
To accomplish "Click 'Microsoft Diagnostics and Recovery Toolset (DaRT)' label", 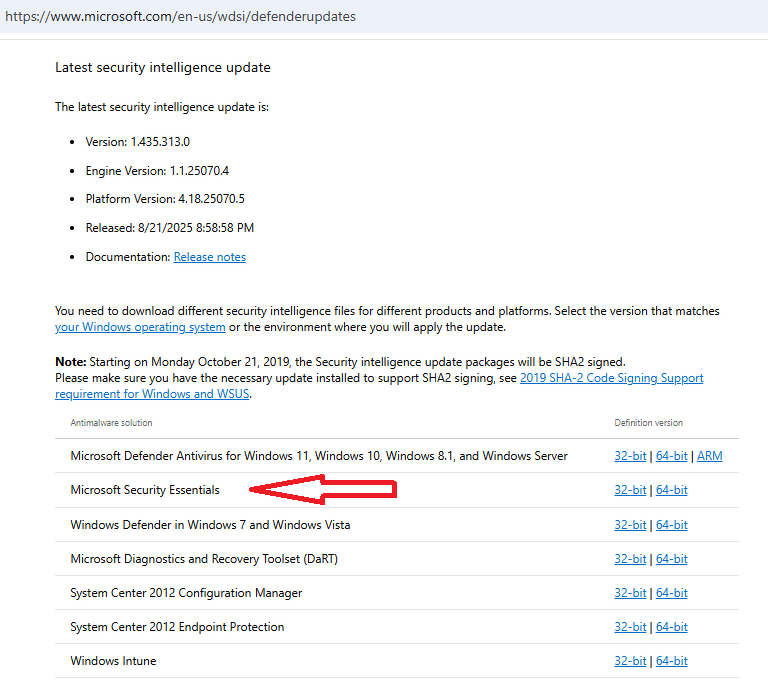I will click(204, 559).
